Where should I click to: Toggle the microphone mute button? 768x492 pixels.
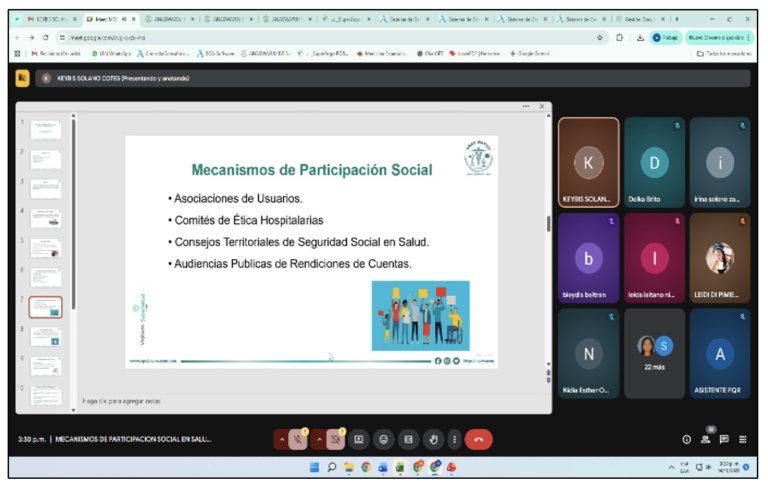tap(298, 439)
